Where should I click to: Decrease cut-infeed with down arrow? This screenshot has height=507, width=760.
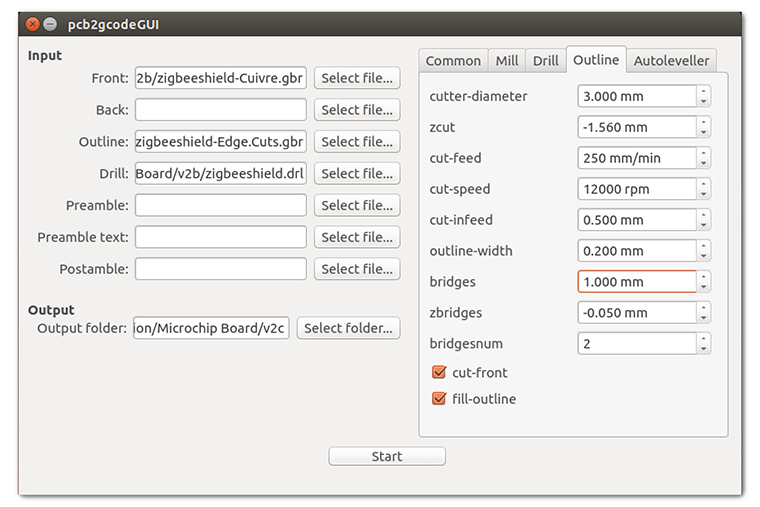click(x=703, y=226)
